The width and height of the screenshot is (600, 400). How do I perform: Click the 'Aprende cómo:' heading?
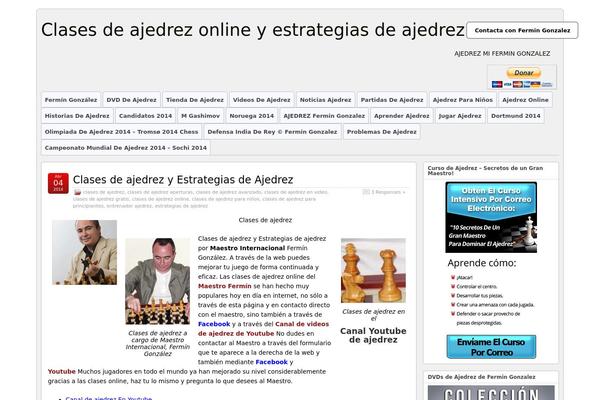click(x=482, y=263)
